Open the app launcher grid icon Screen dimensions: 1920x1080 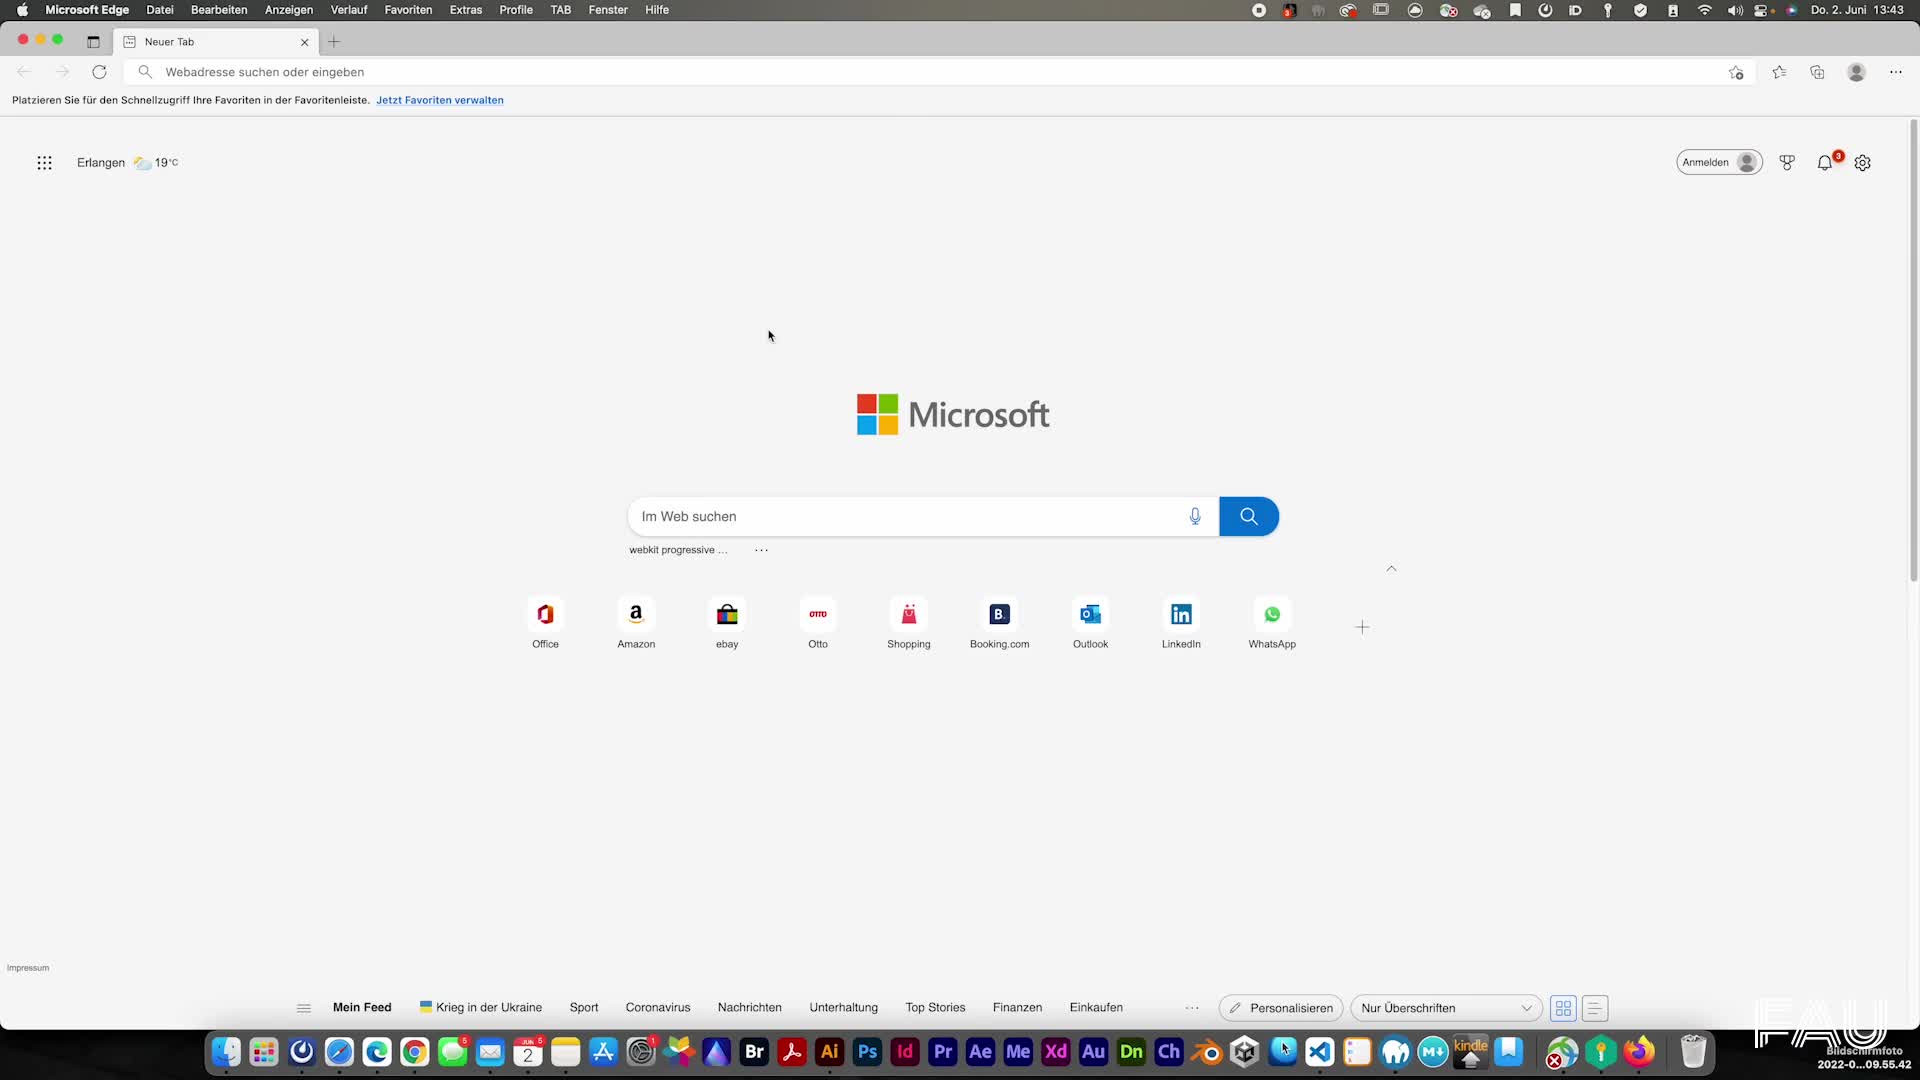44,162
